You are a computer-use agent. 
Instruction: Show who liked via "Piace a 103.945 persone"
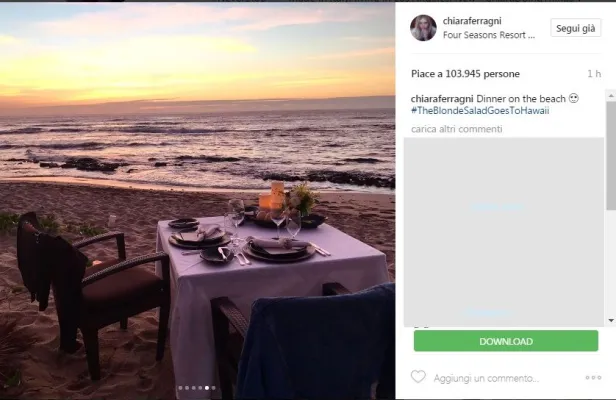click(x=464, y=73)
